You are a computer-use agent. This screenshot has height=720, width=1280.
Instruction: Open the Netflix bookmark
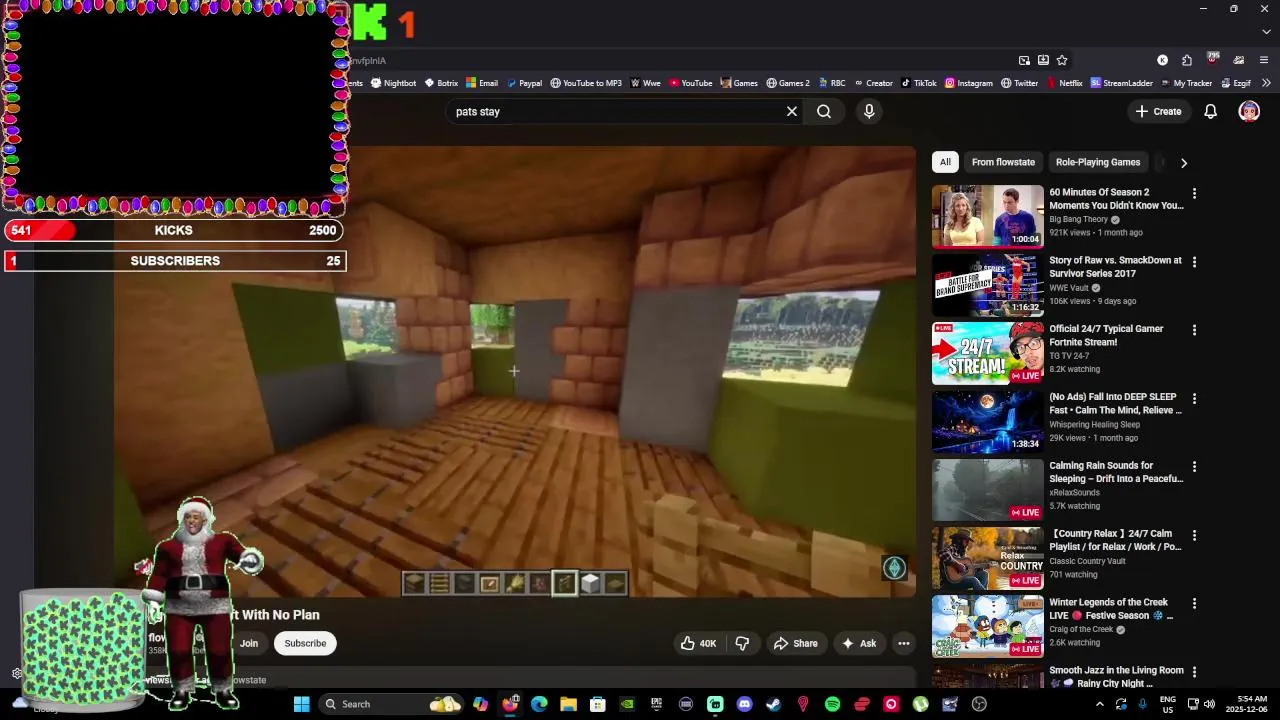pos(1064,83)
